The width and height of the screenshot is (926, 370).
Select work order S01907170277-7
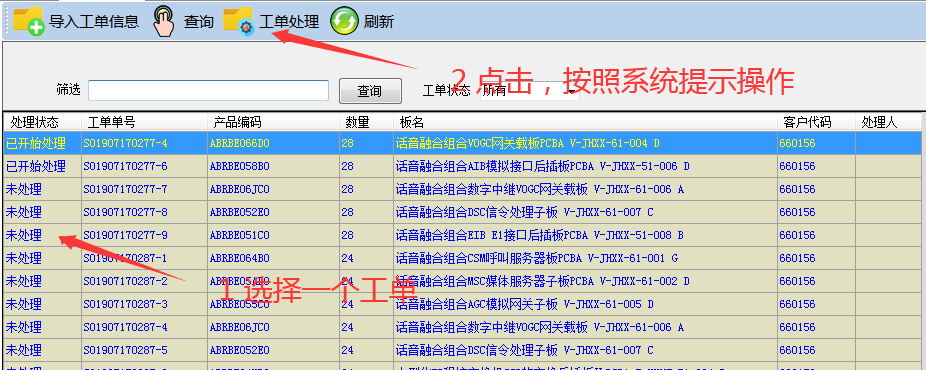[125, 189]
